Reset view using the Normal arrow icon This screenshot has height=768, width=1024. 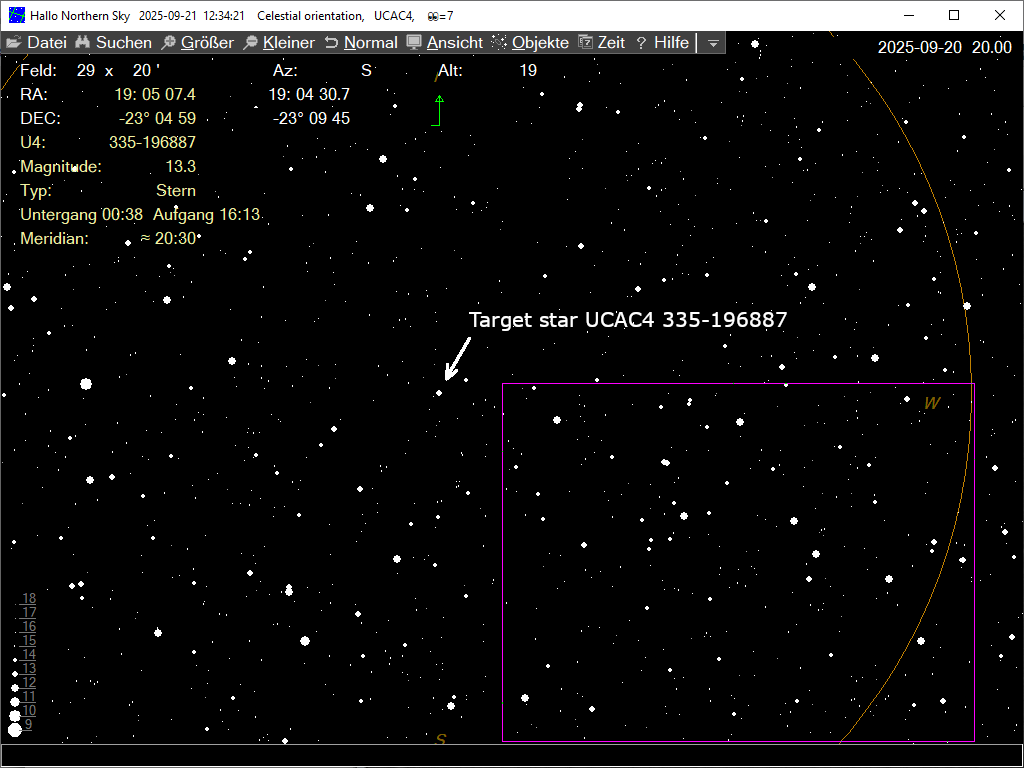click(331, 43)
